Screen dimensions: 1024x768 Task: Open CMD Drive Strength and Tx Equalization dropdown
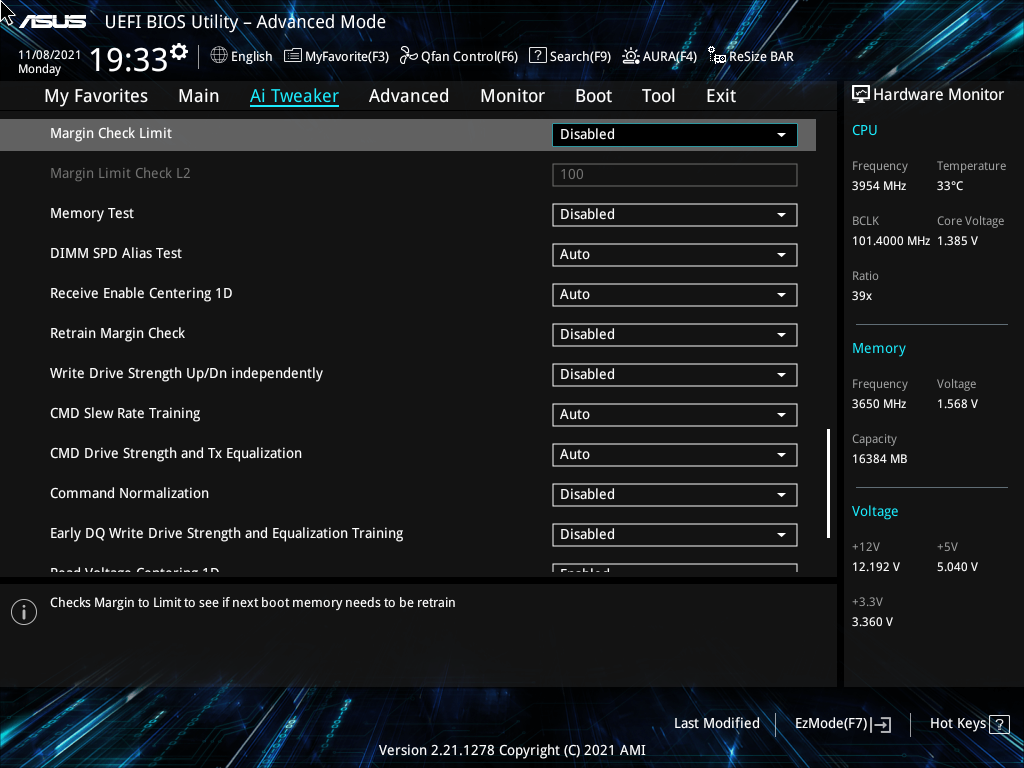(675, 455)
